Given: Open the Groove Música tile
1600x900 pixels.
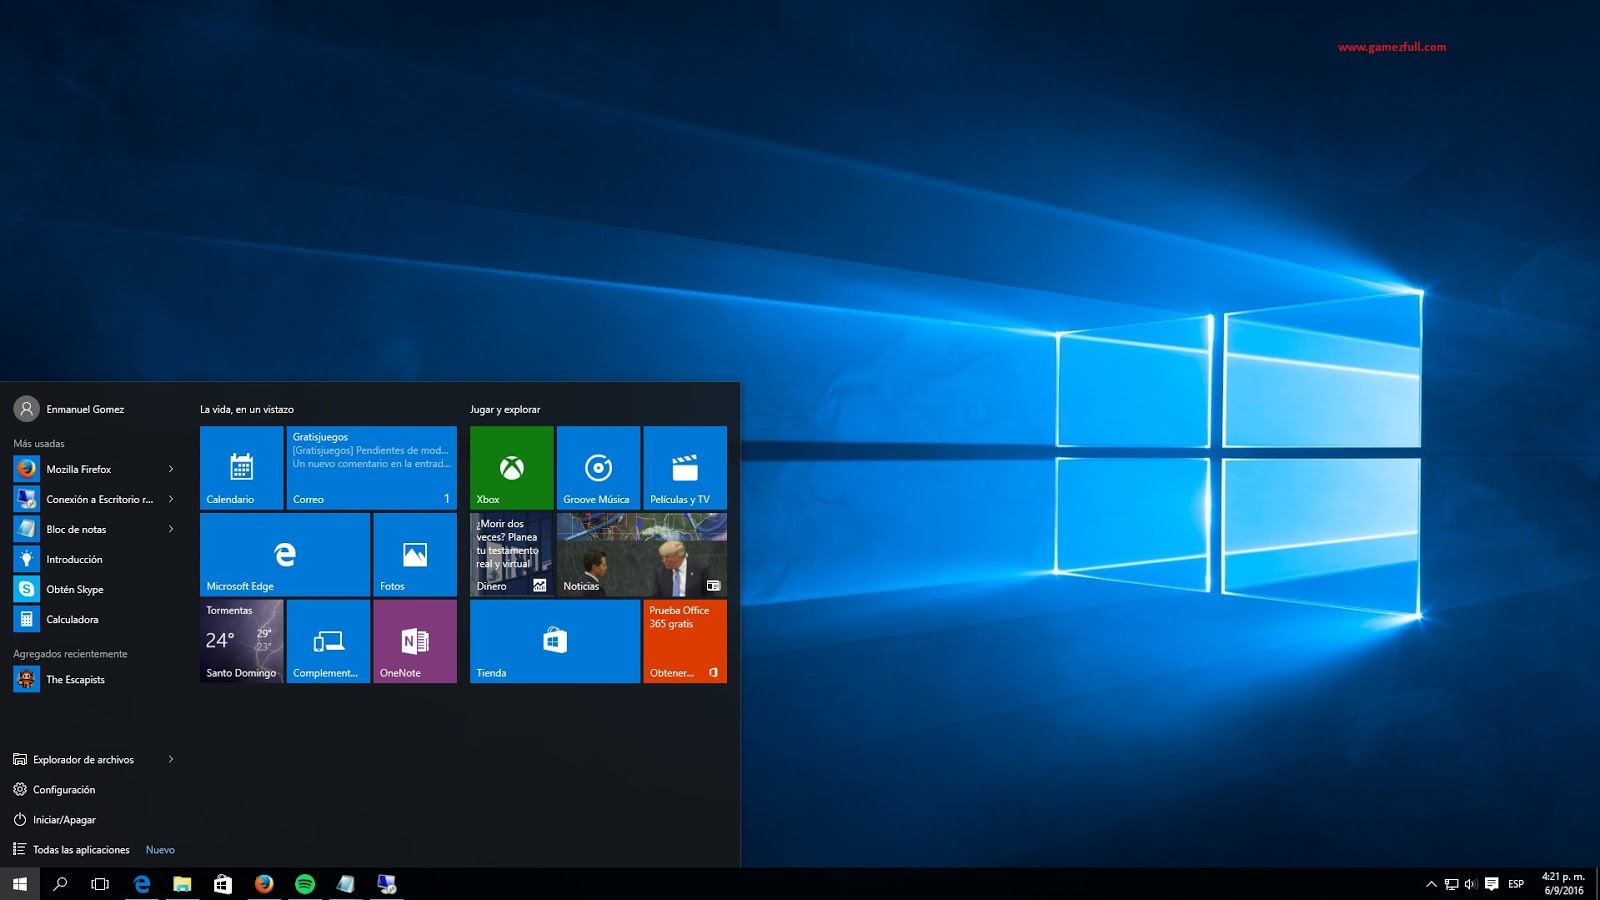Looking at the screenshot, I should tap(598, 468).
